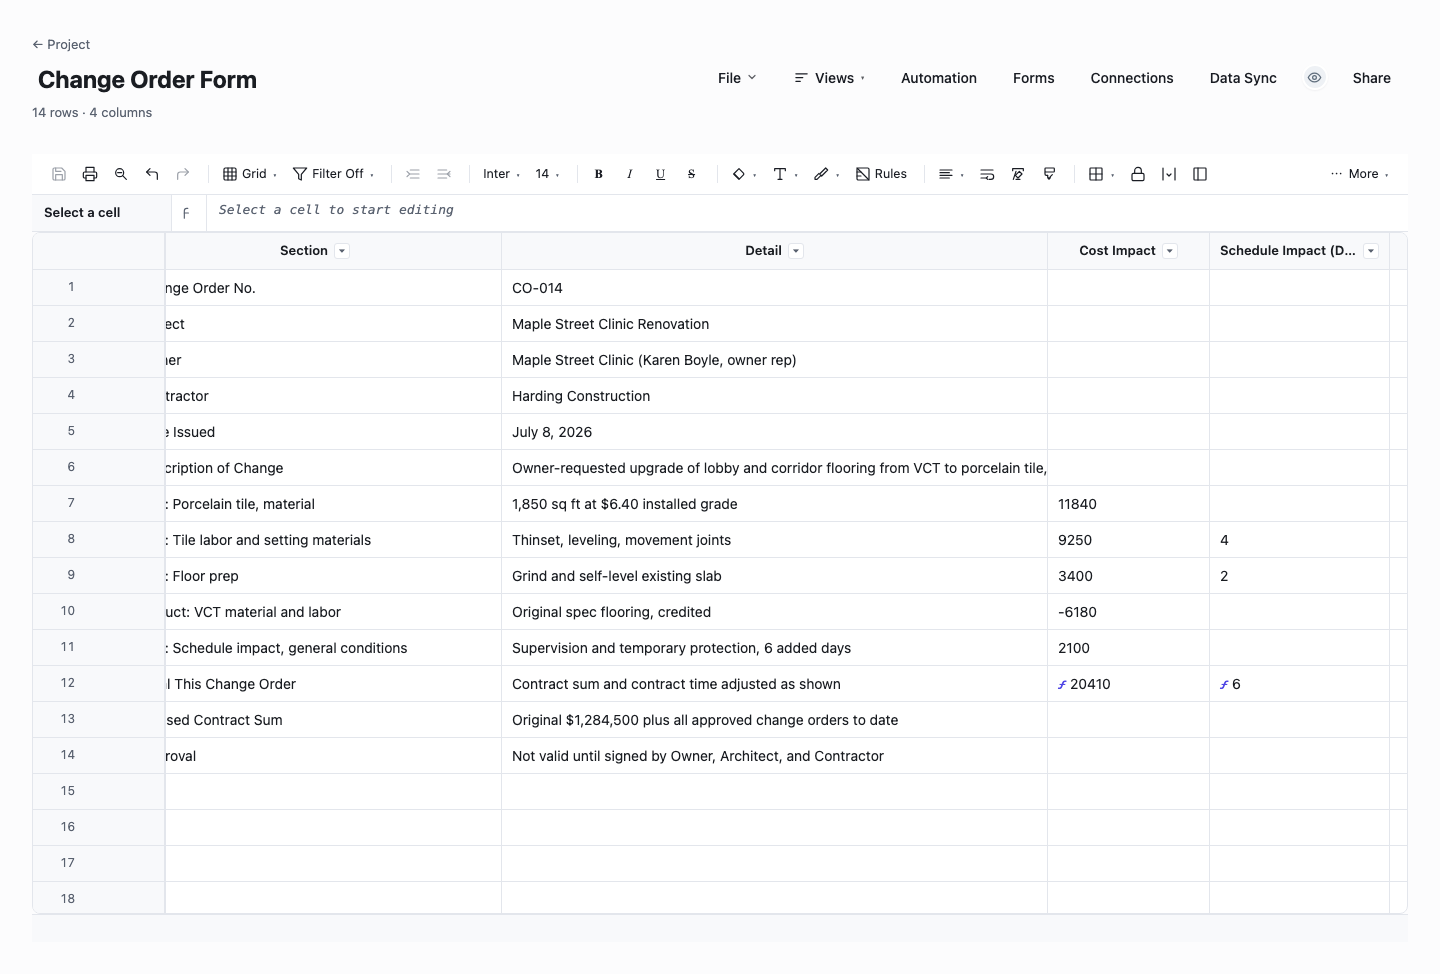This screenshot has height=974, width=1440.
Task: Select the "Grind and self-level existing slab" cell
Action: click(x=774, y=576)
